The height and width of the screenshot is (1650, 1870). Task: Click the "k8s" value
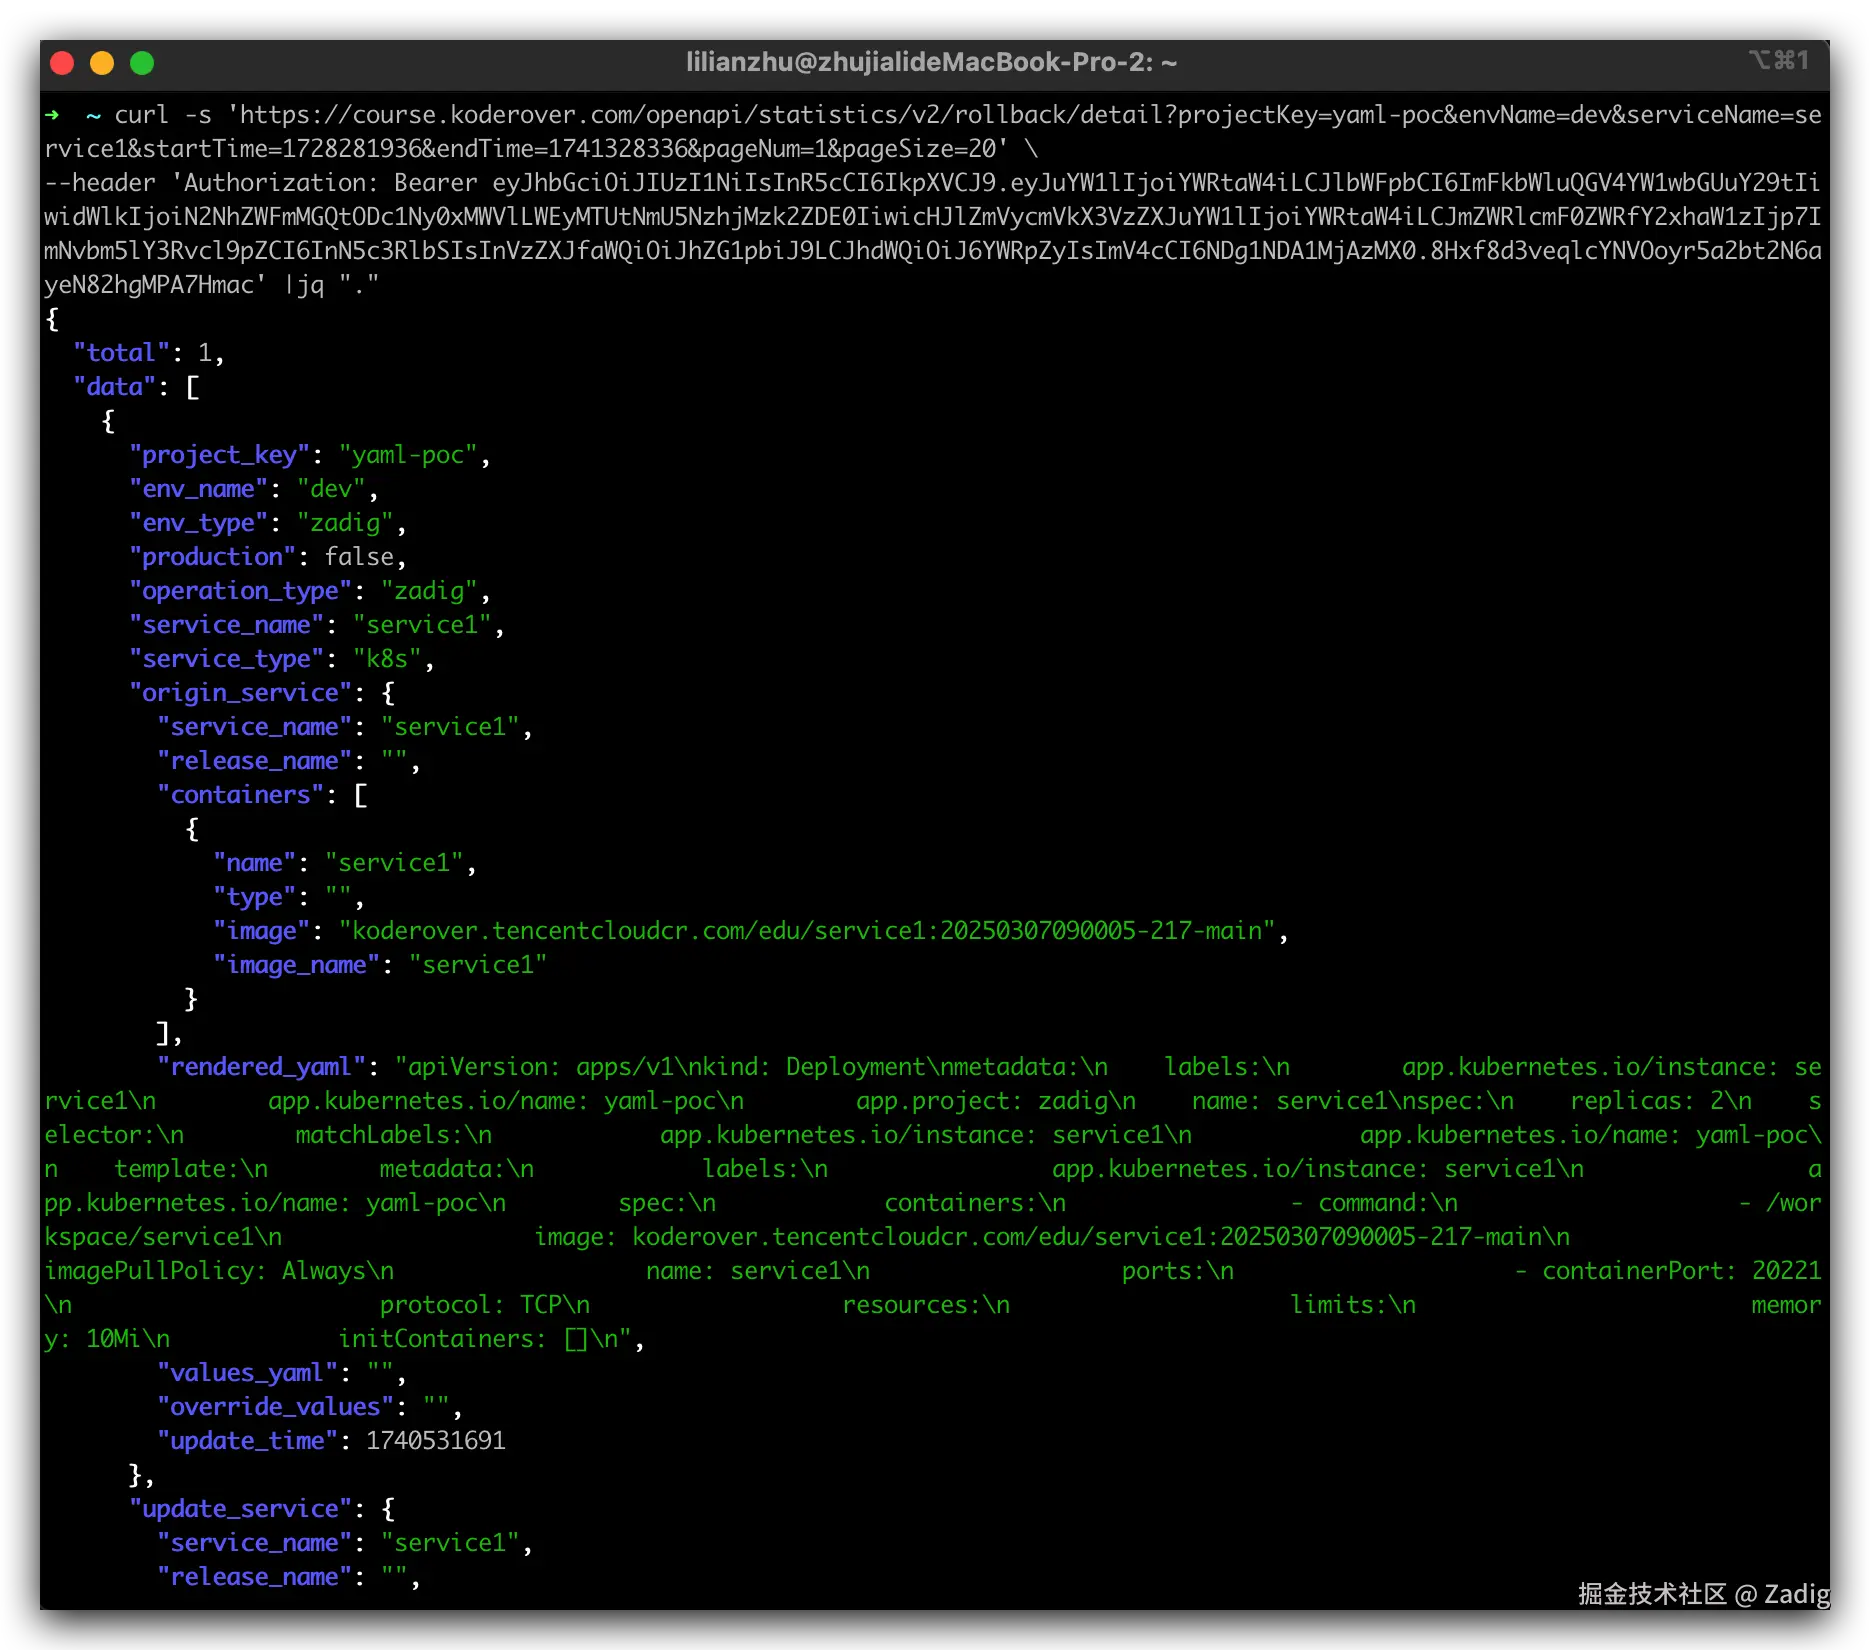pyautogui.click(x=387, y=659)
